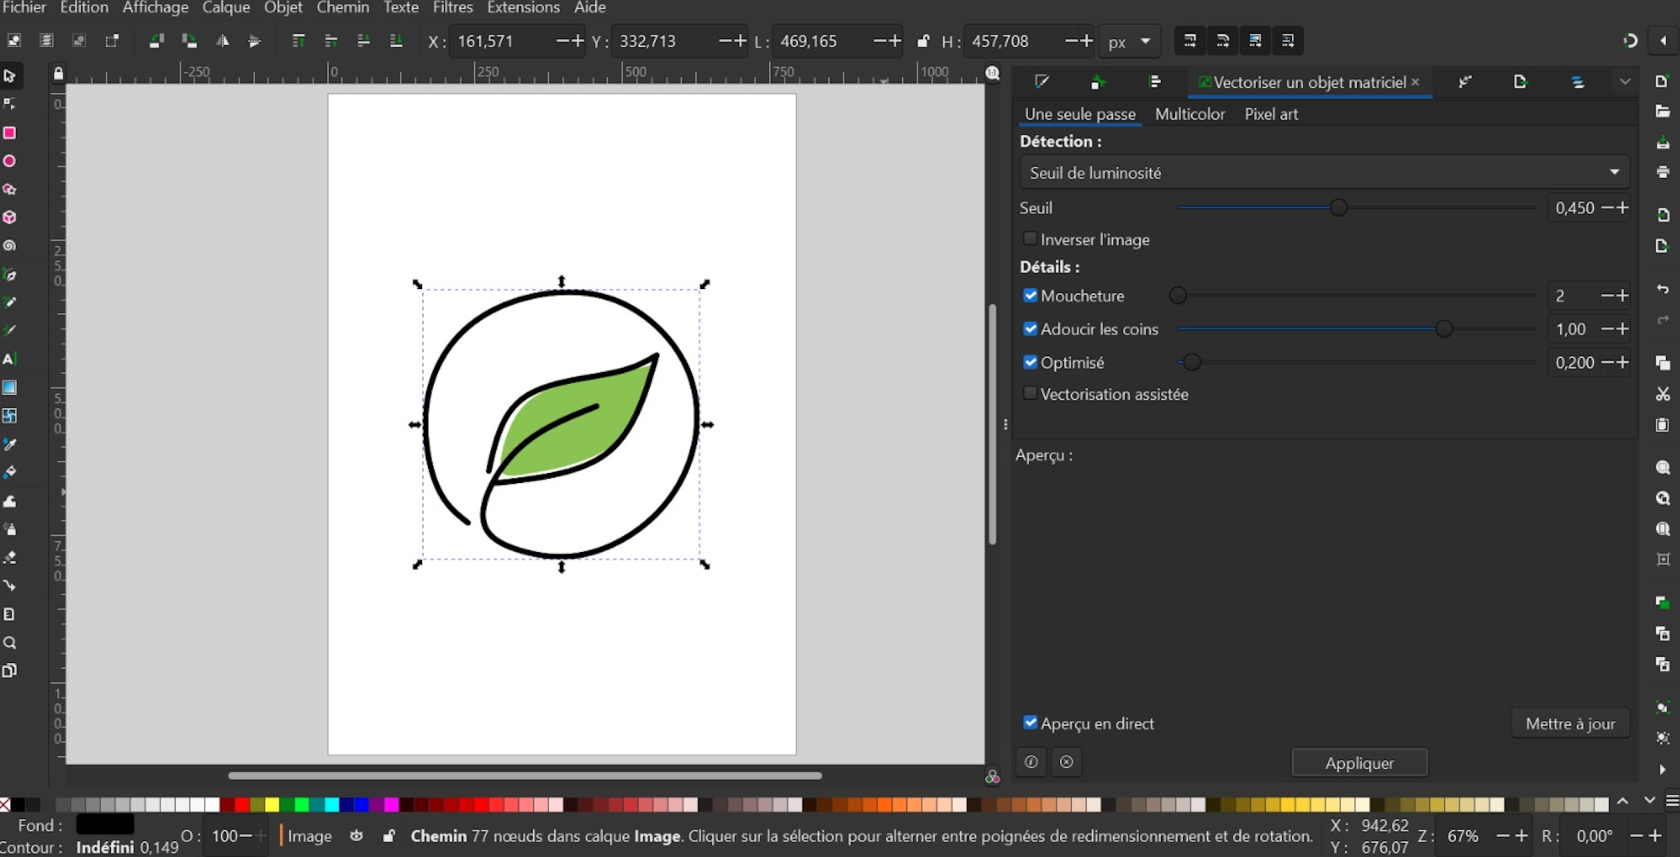Screen dimensions: 1680x857
Task: Select the Selector arrow tool
Action: pos(10,76)
